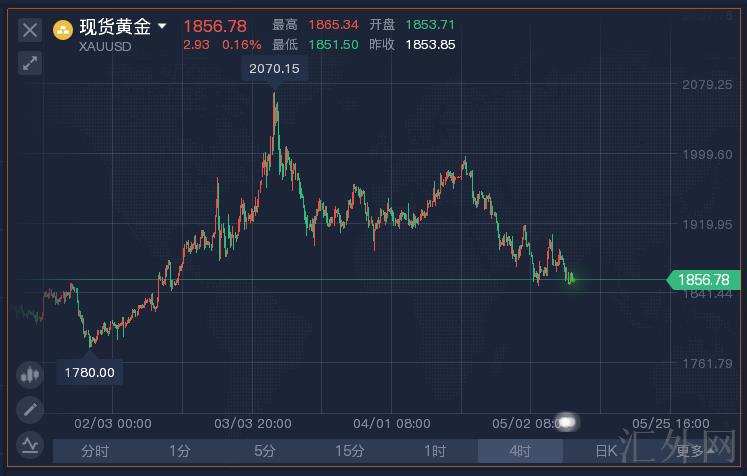
Task: Click the 1780.00 low price label
Action: pyautogui.click(x=90, y=372)
